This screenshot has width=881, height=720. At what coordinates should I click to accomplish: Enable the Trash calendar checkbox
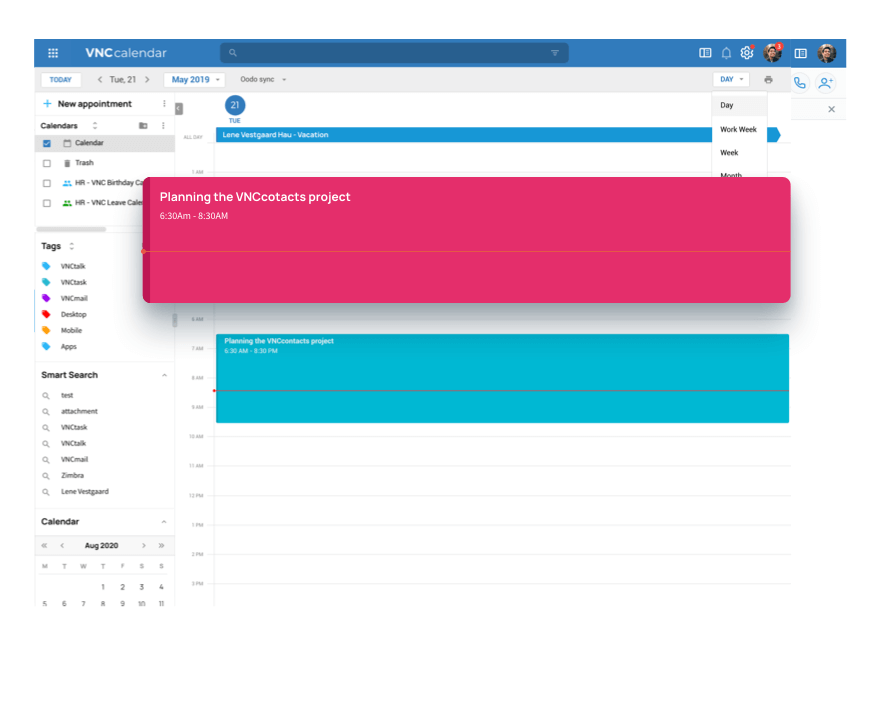coord(47,163)
